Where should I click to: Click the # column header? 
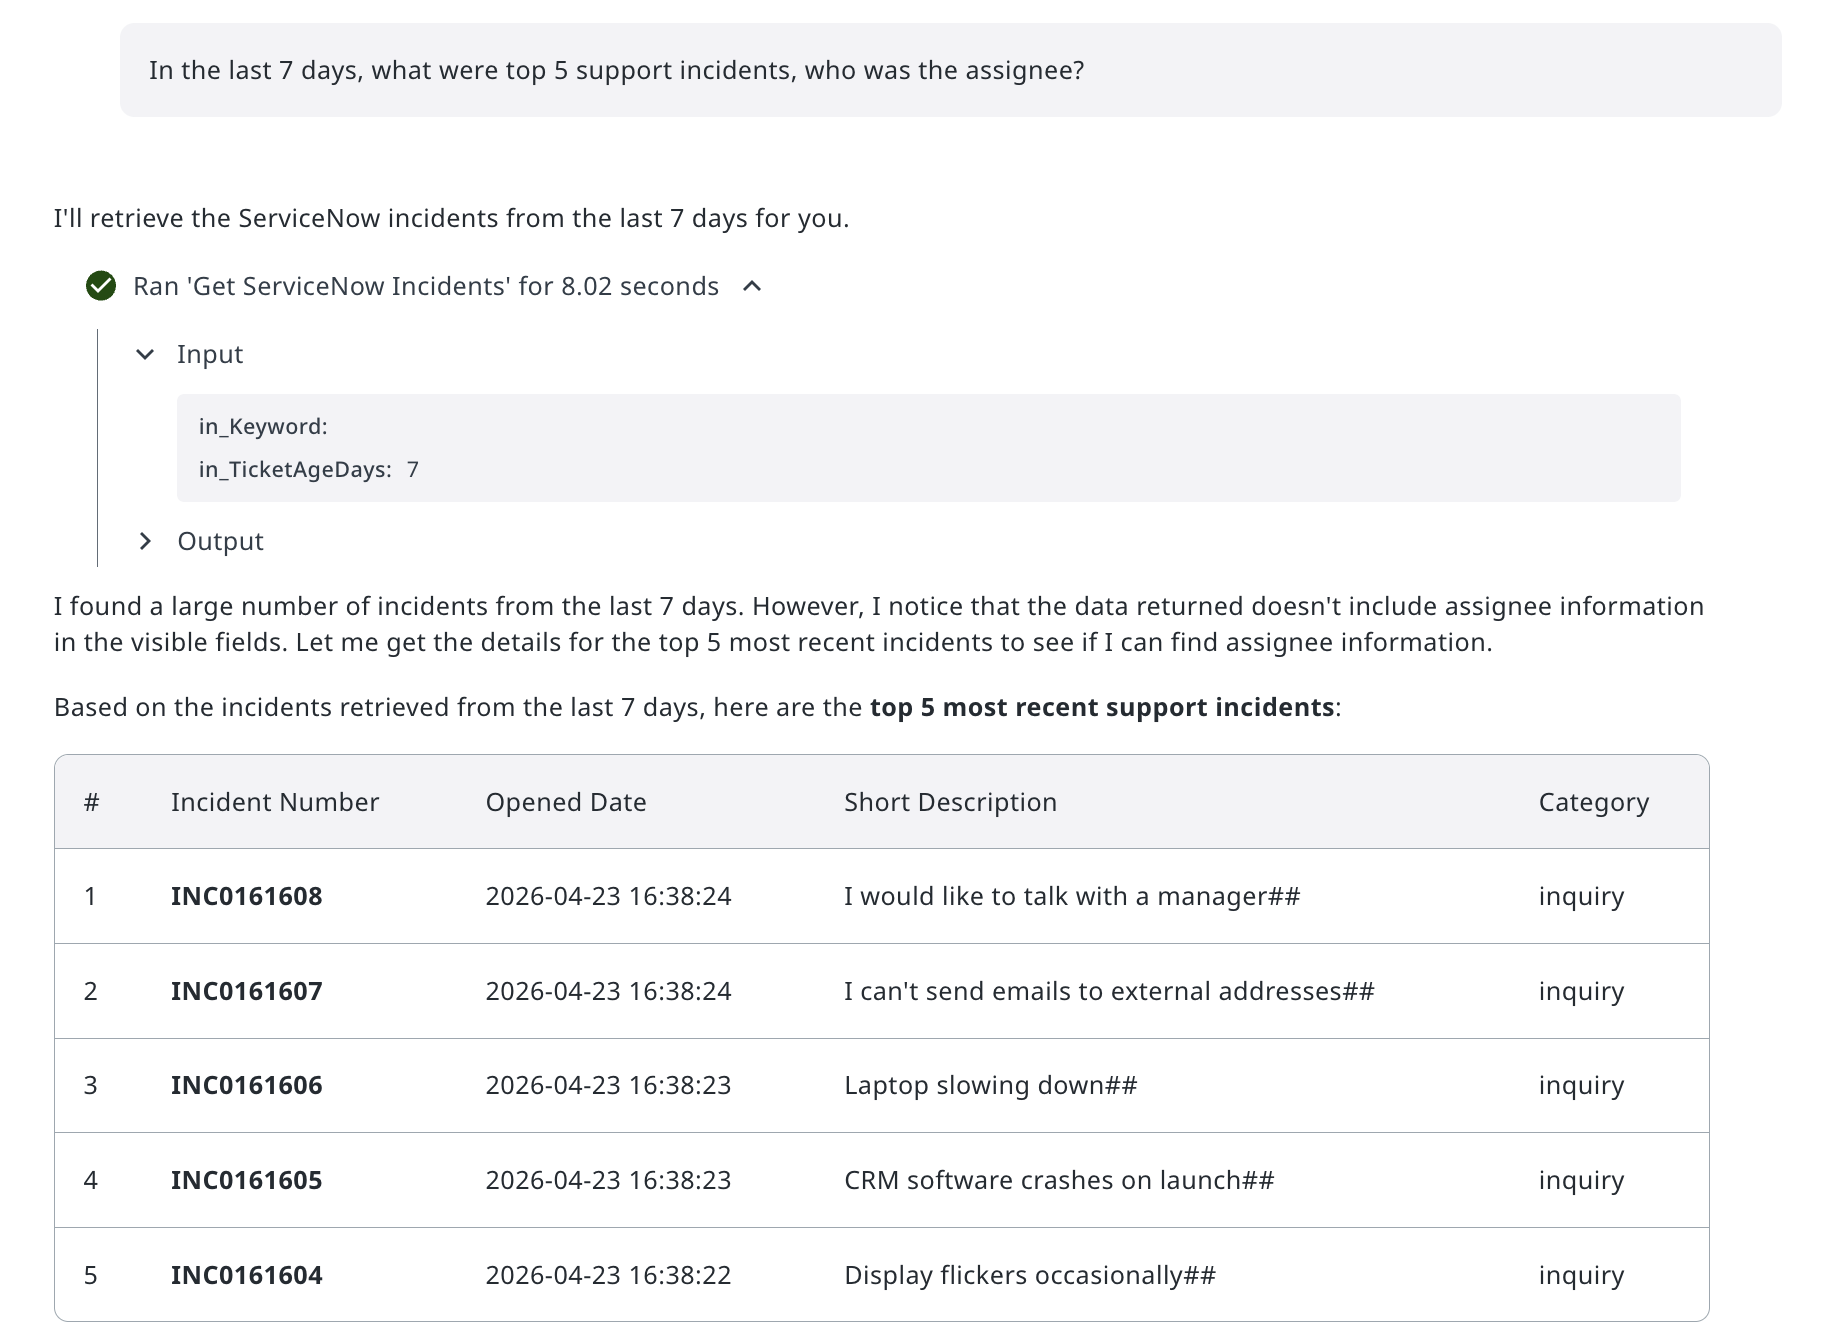(x=91, y=802)
